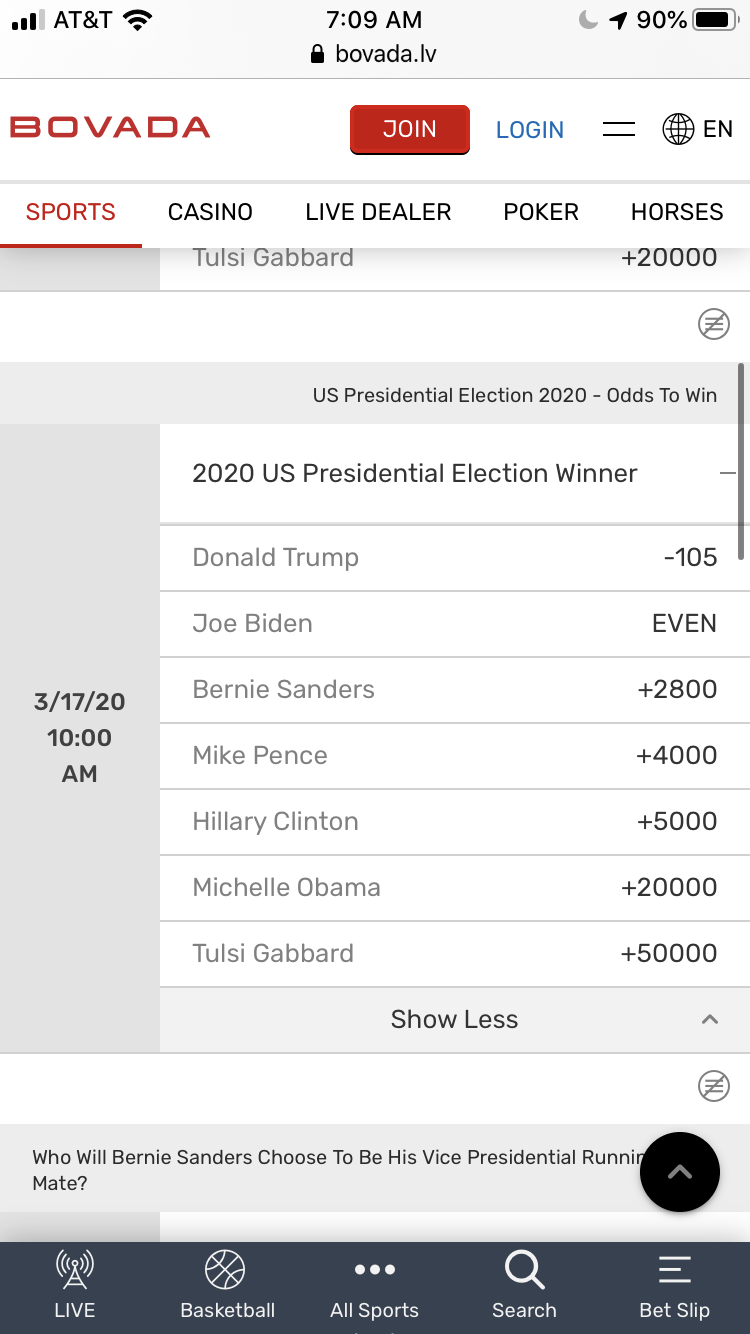
Task: Open the Bet Slip icon
Action: tap(675, 1270)
